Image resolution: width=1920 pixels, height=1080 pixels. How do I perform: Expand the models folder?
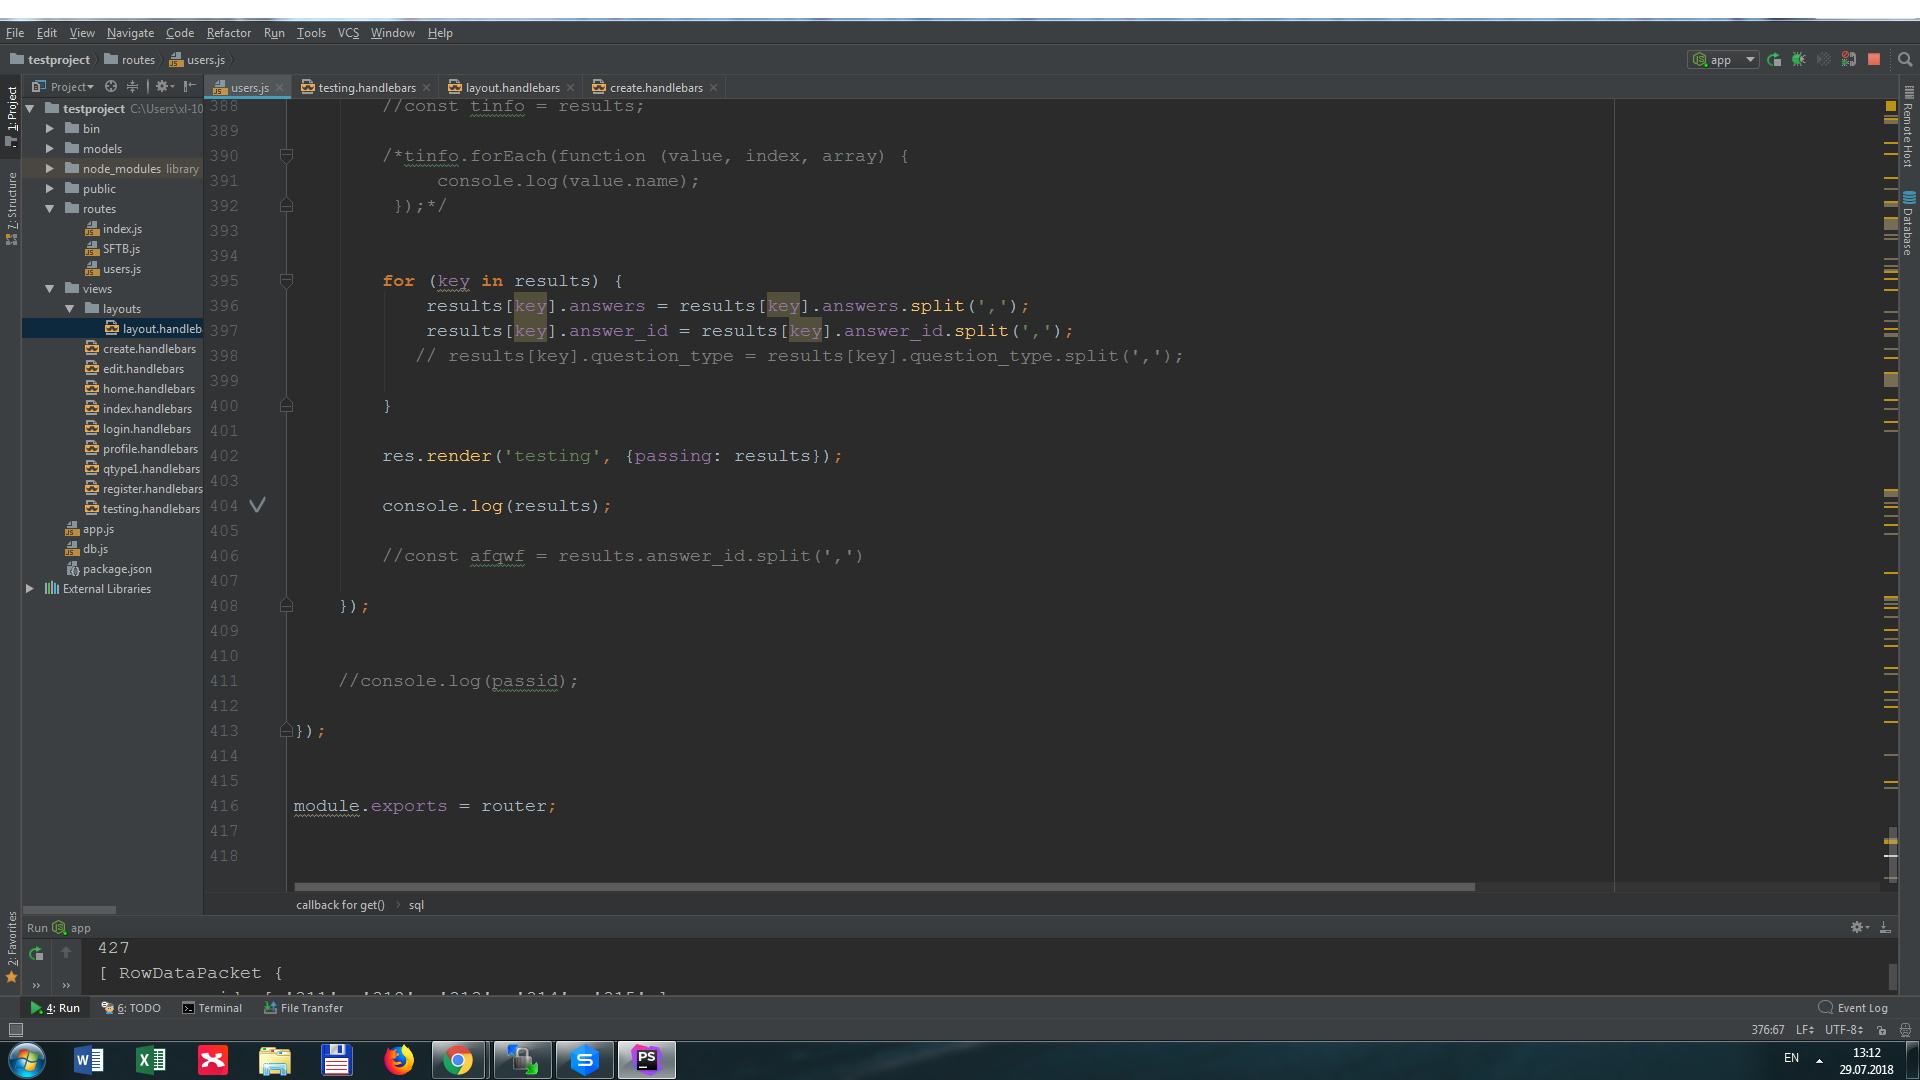click(50, 149)
